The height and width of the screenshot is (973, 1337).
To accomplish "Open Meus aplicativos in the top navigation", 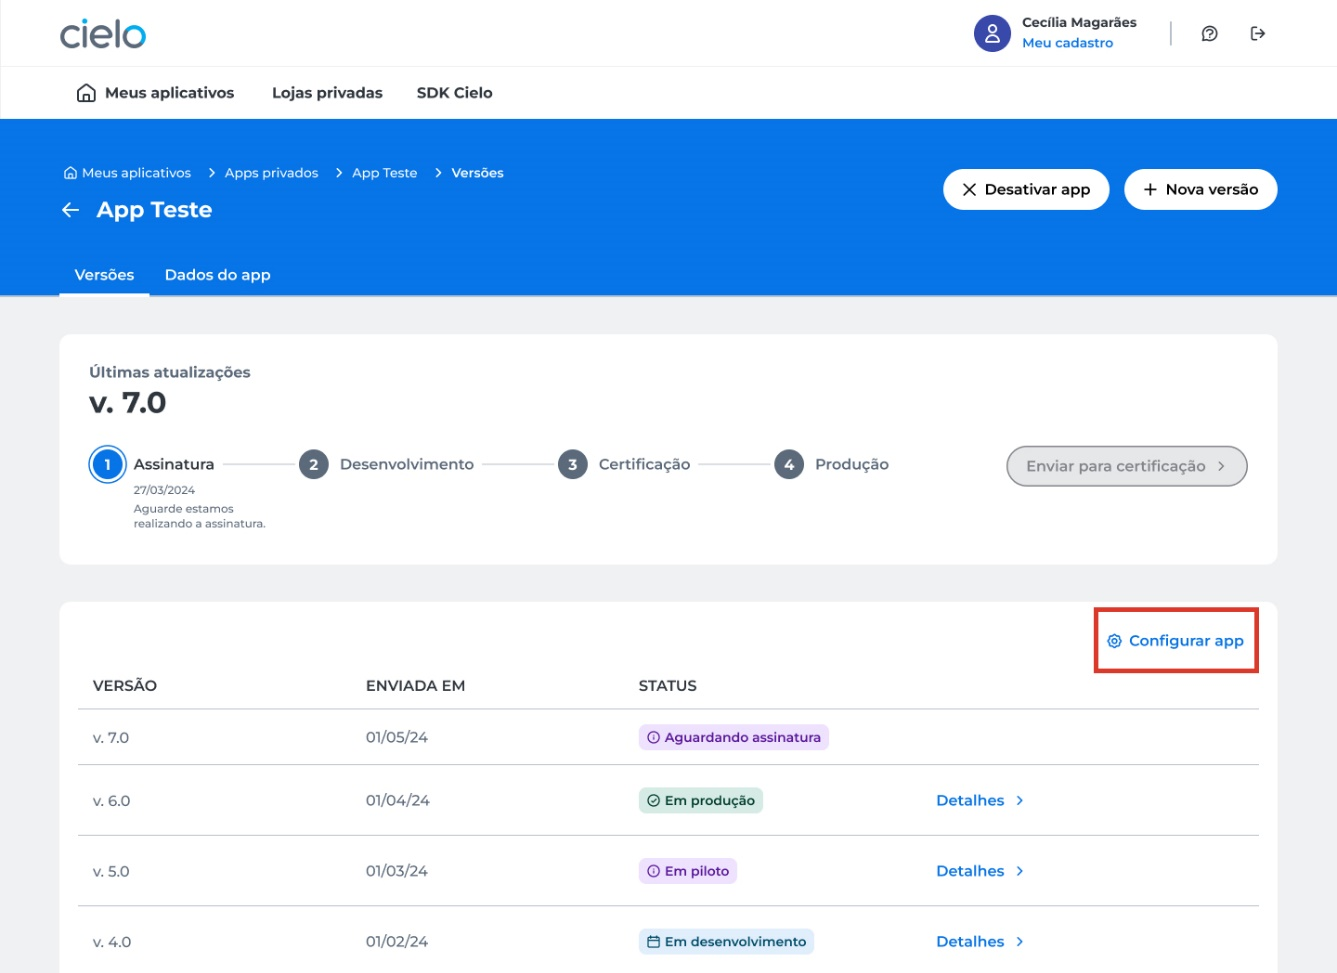I will tap(155, 93).
